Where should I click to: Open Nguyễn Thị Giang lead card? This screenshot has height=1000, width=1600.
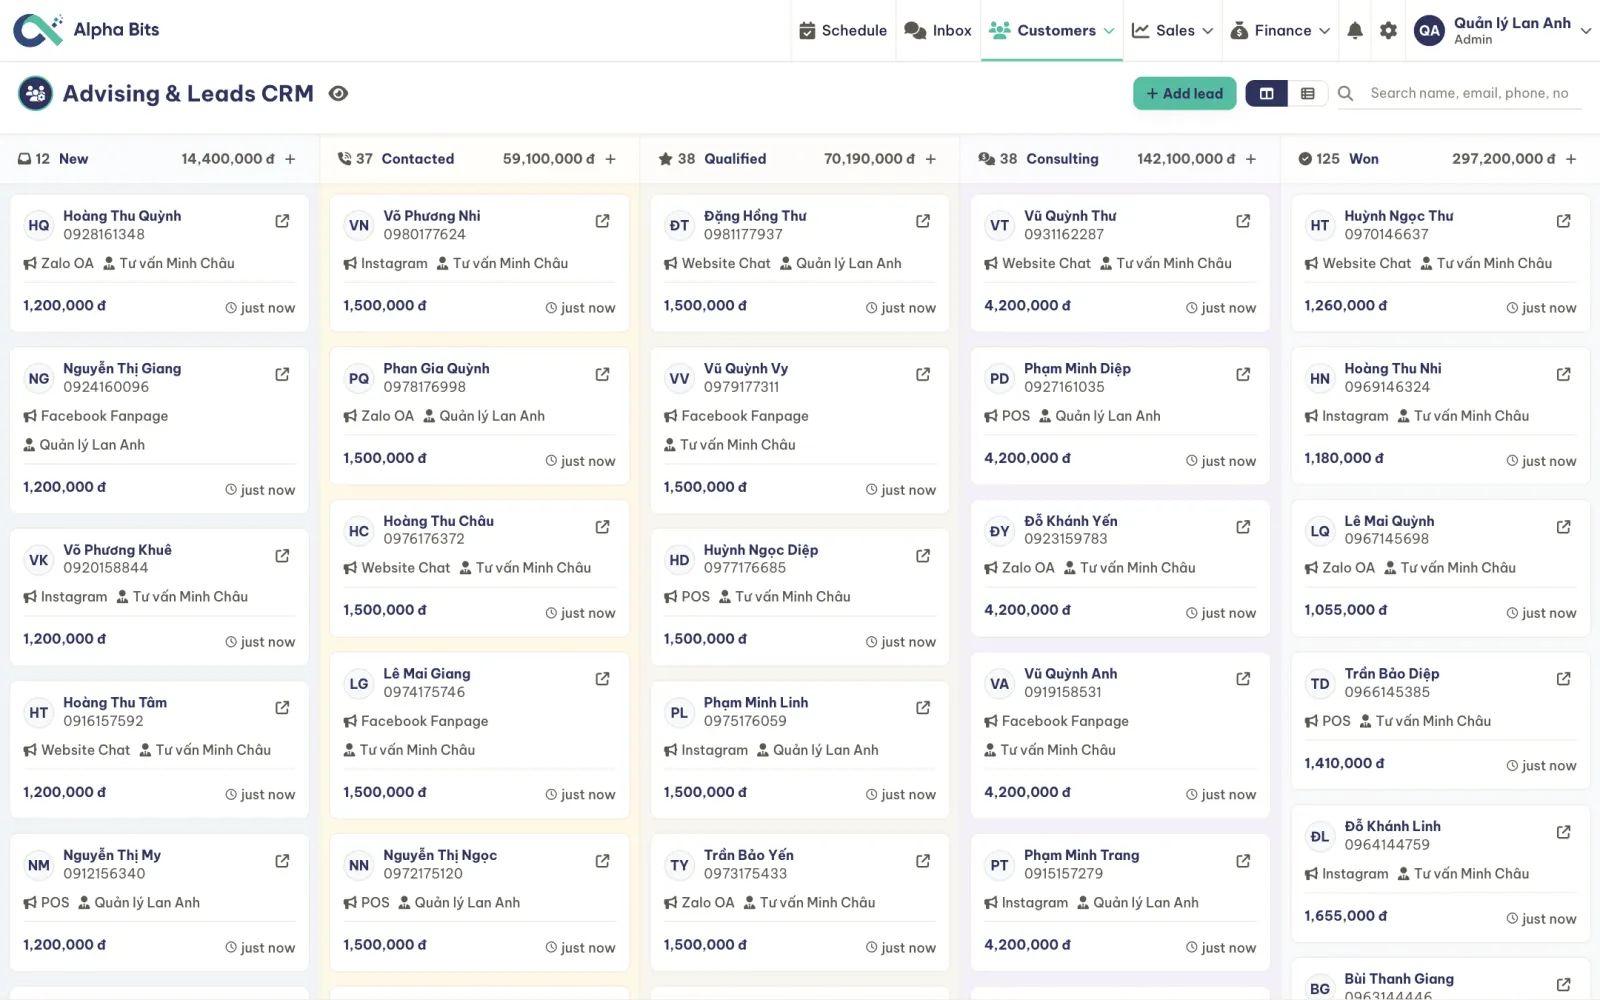159,430
